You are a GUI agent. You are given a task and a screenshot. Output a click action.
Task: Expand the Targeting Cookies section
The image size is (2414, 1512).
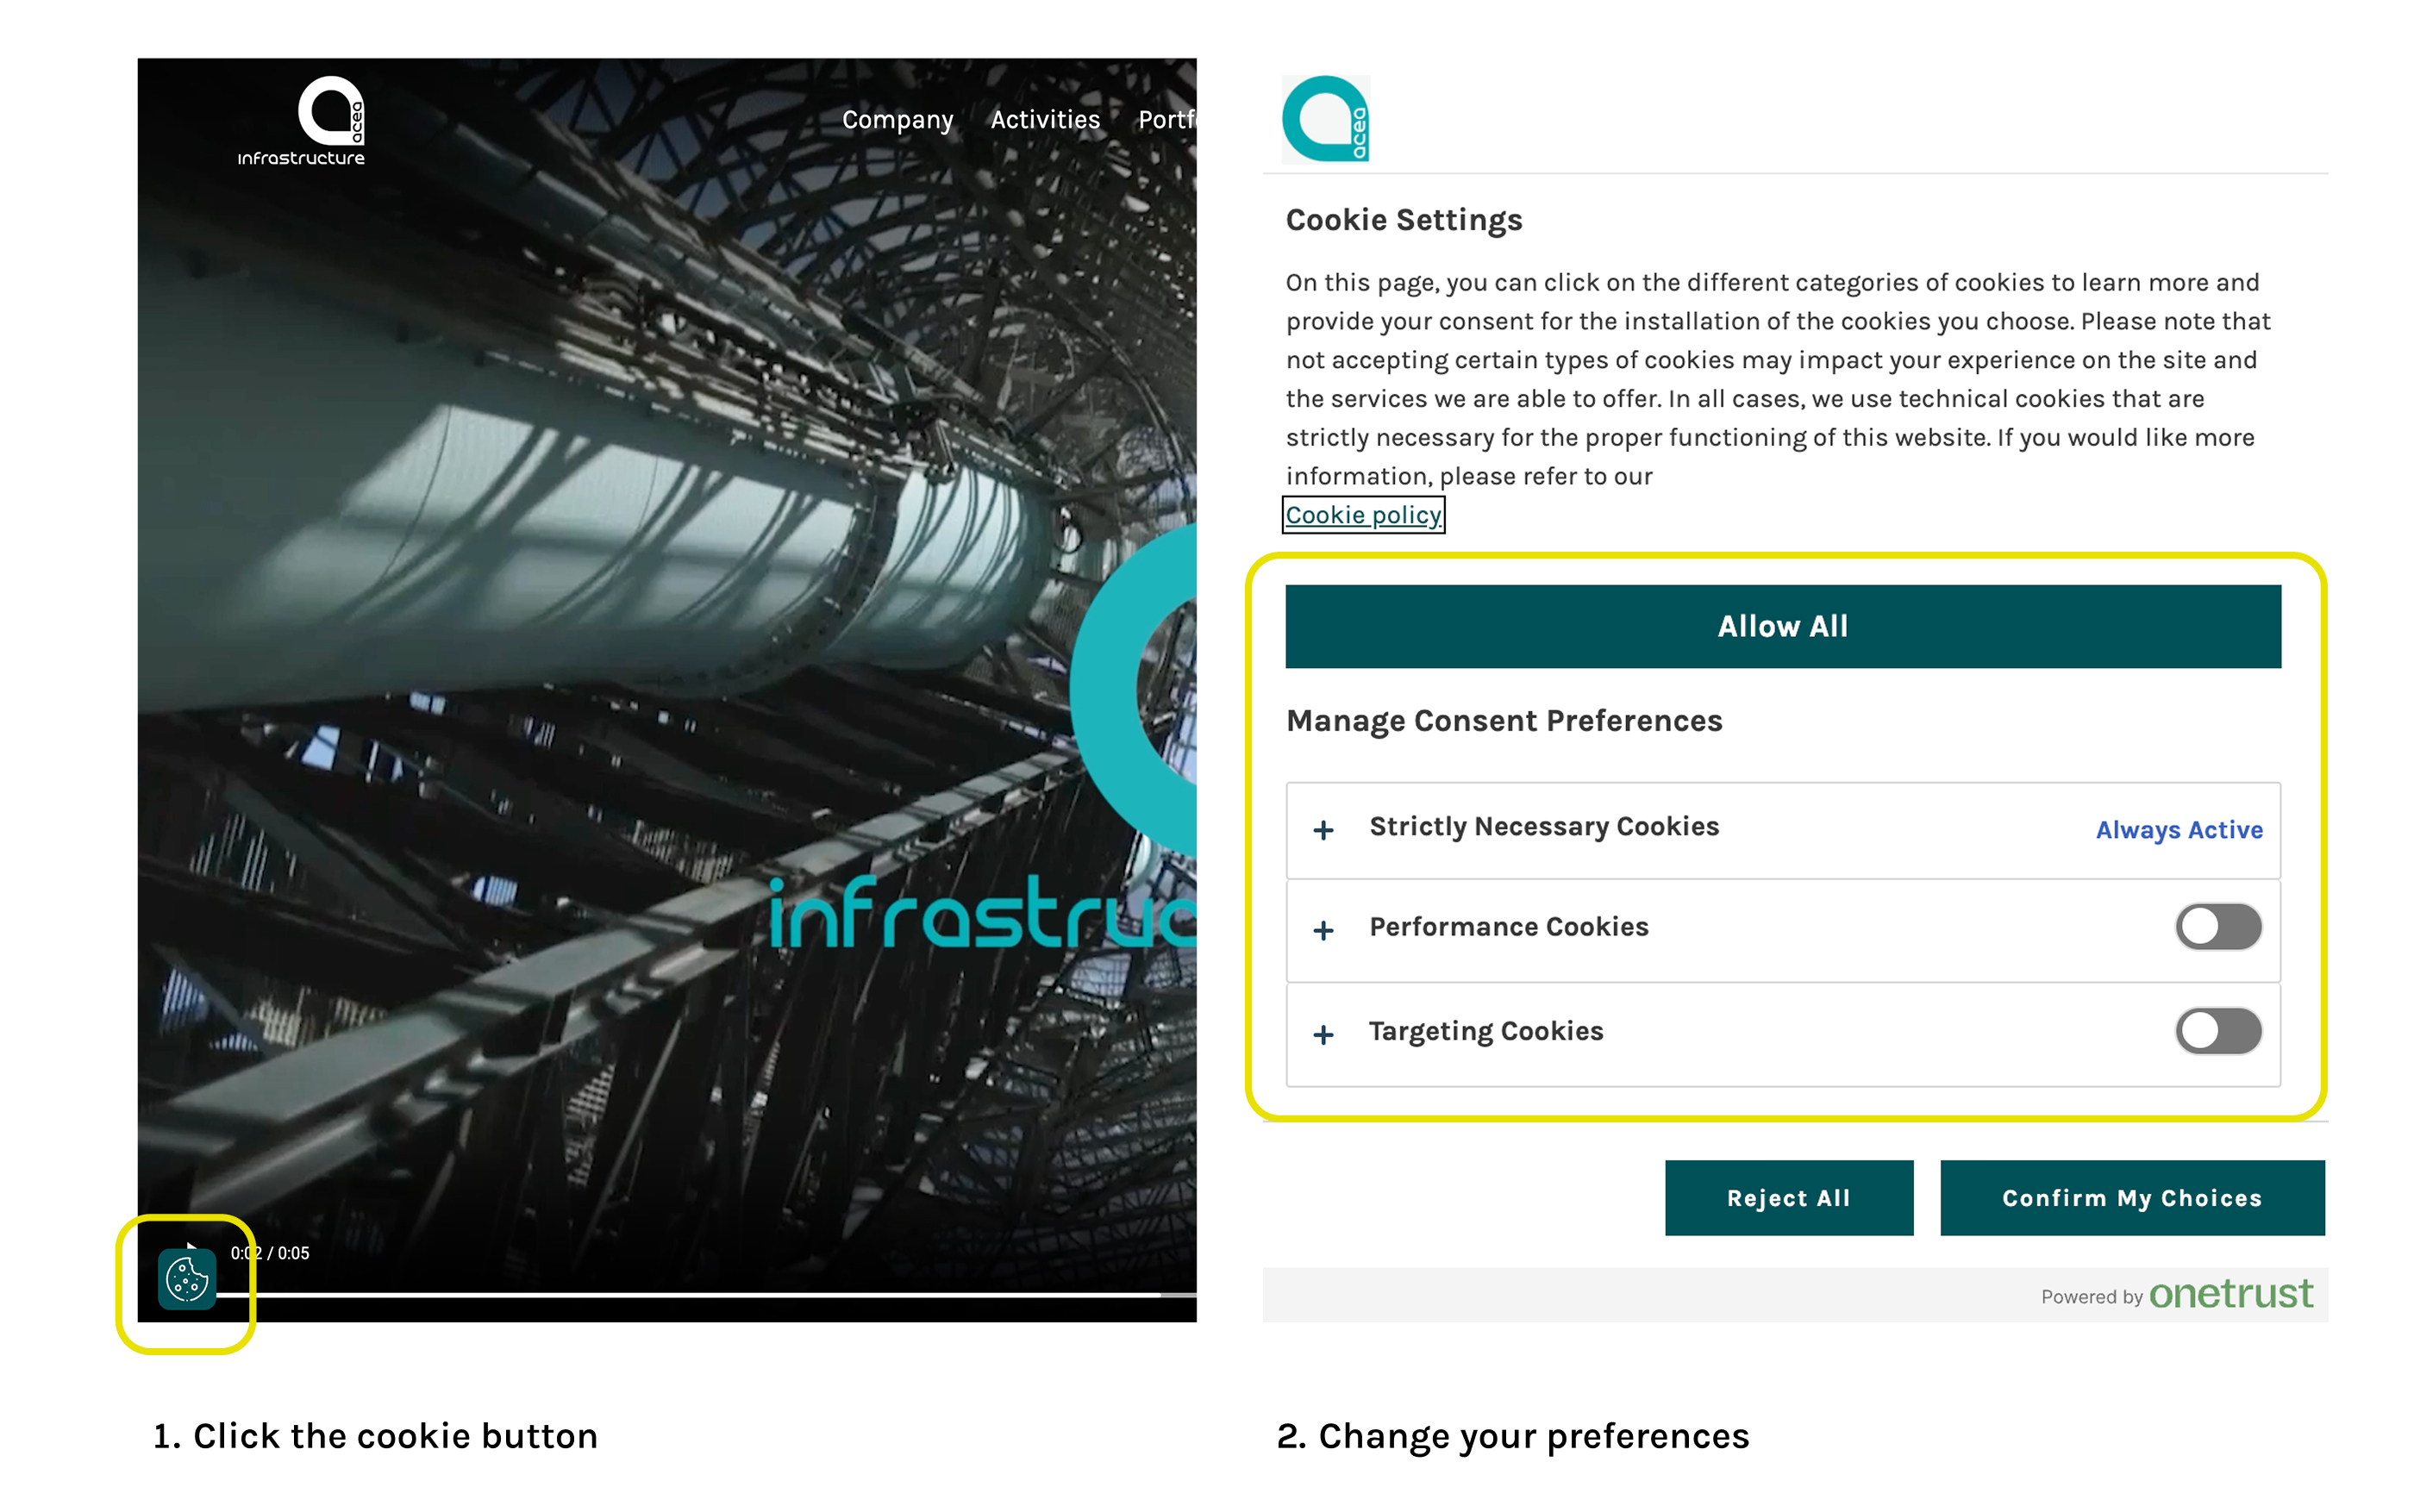1486,1031
